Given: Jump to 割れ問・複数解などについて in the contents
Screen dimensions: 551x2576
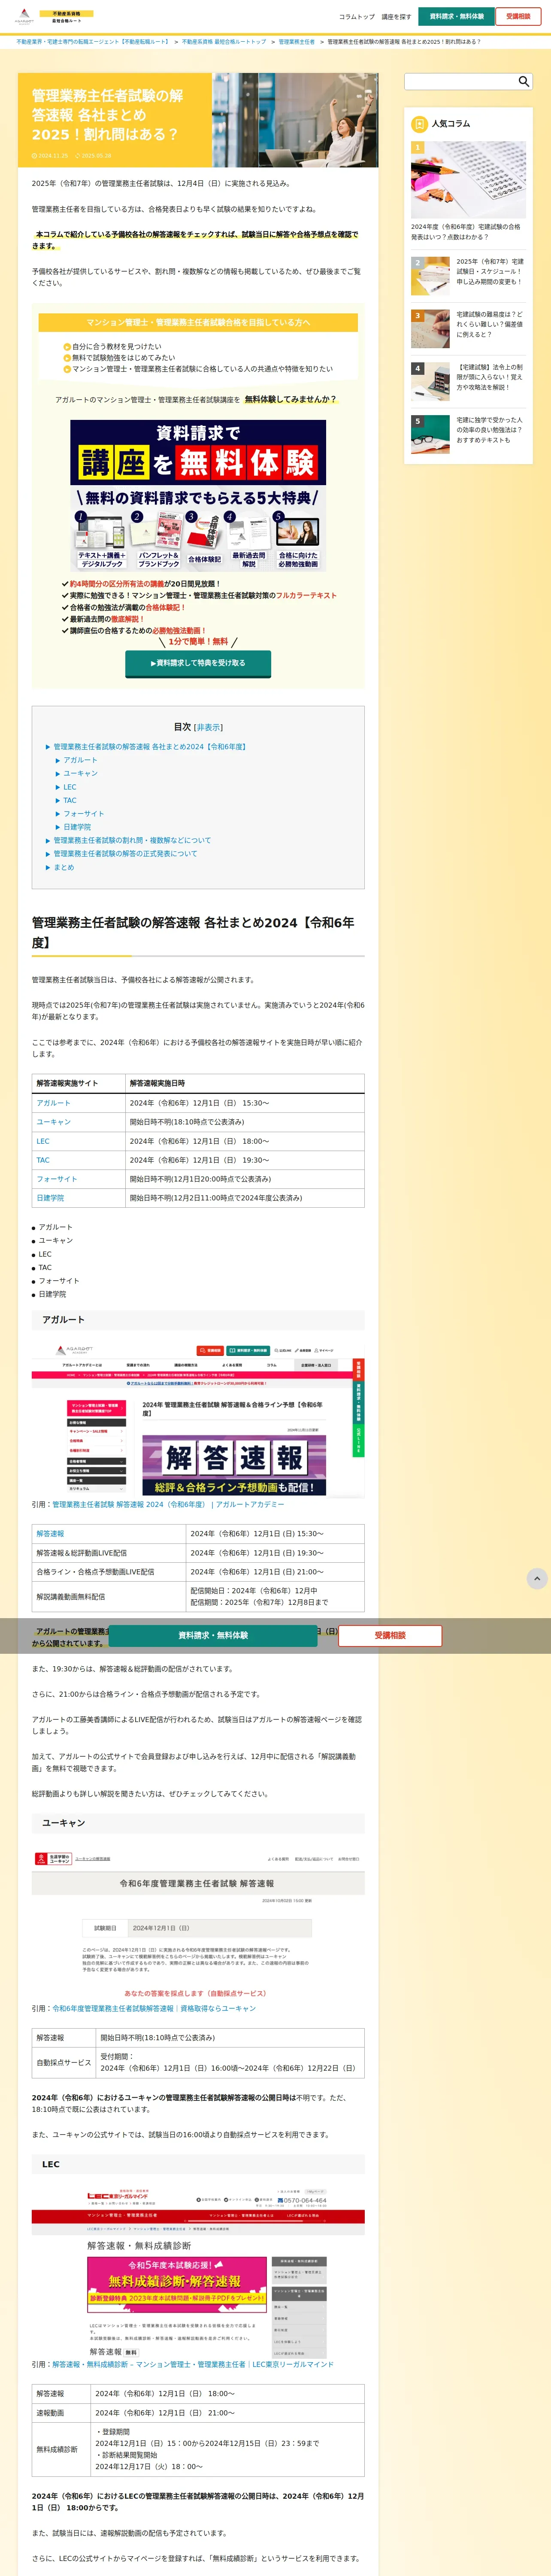Looking at the screenshot, I should [132, 840].
